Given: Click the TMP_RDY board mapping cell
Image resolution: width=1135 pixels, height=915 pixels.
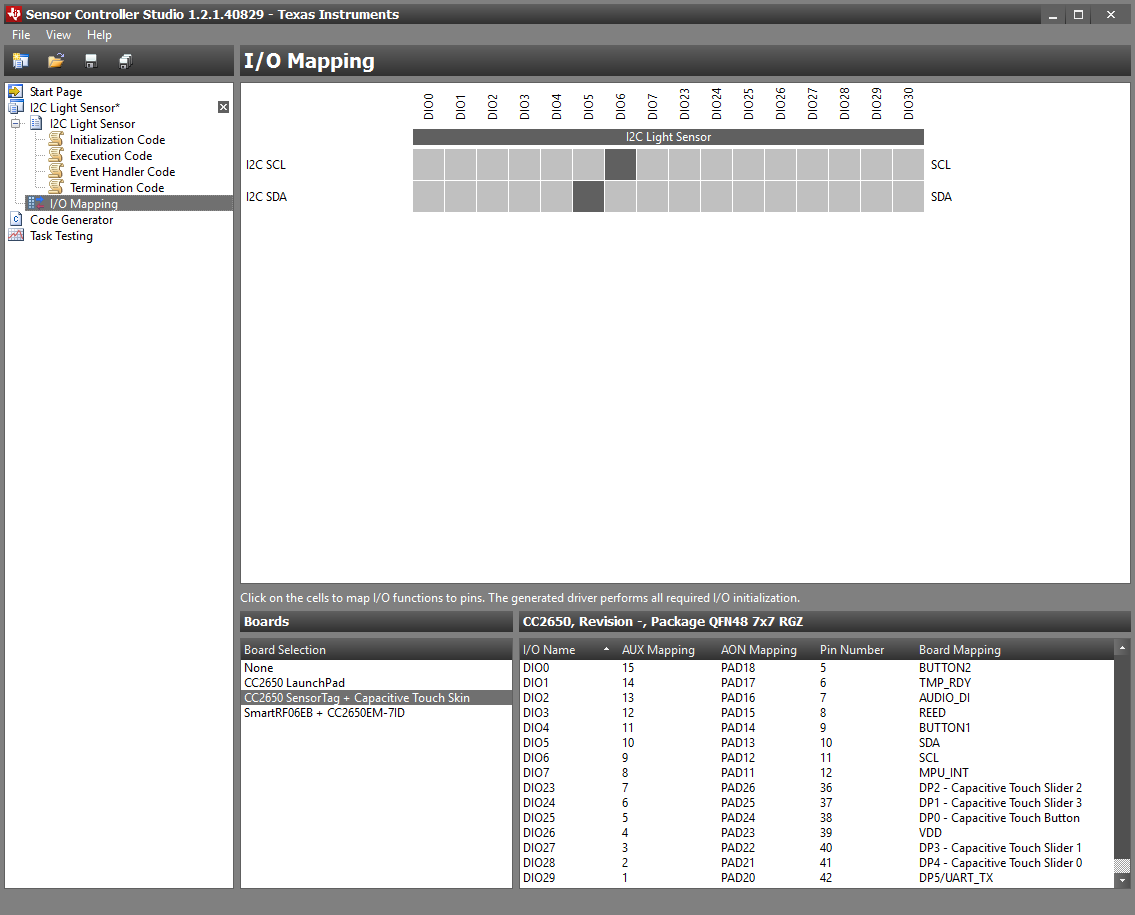Looking at the screenshot, I should point(945,683).
